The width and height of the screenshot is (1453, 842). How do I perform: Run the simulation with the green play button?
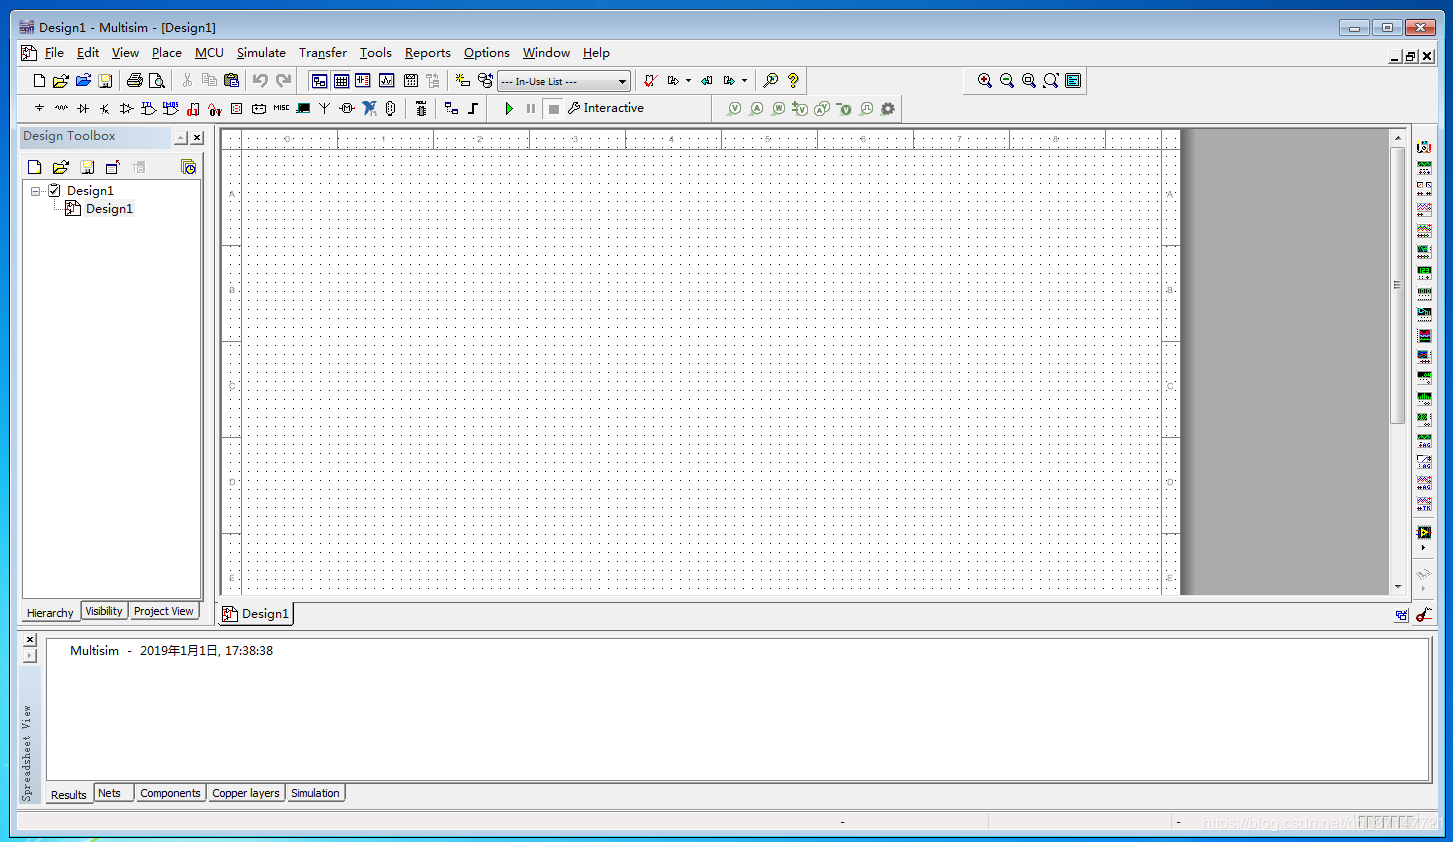click(x=509, y=108)
